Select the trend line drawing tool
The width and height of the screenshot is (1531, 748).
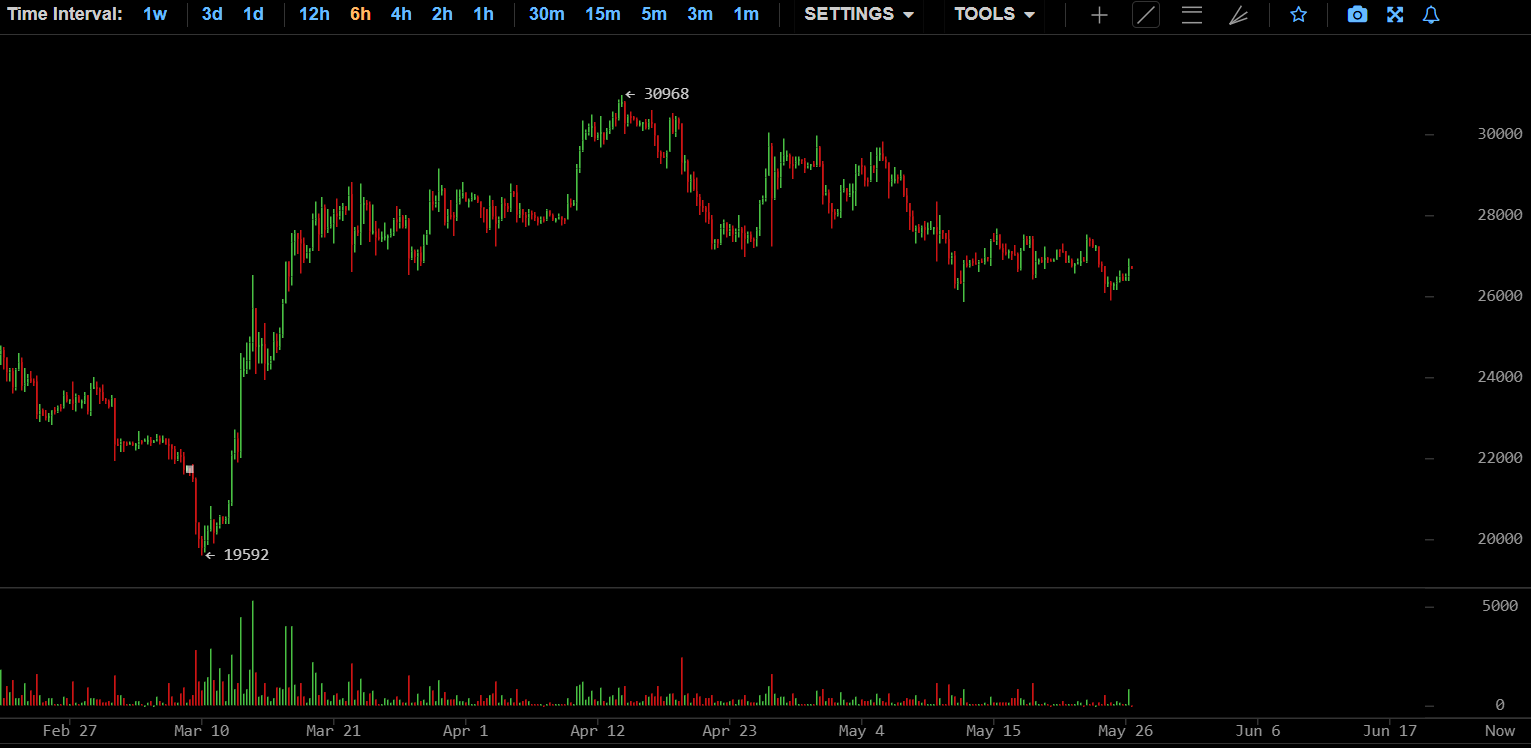pyautogui.click(x=1146, y=15)
